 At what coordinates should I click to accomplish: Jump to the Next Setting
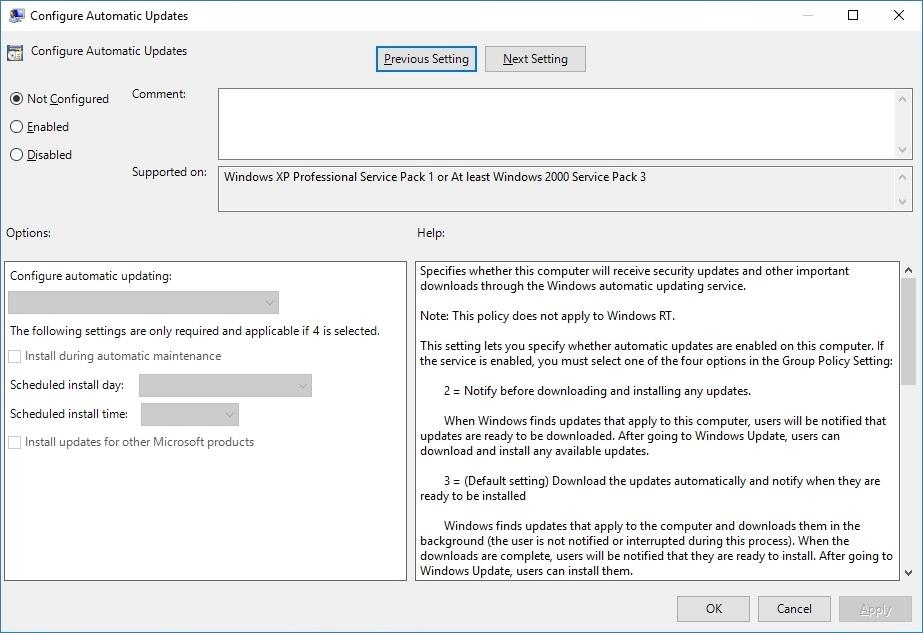pos(535,59)
